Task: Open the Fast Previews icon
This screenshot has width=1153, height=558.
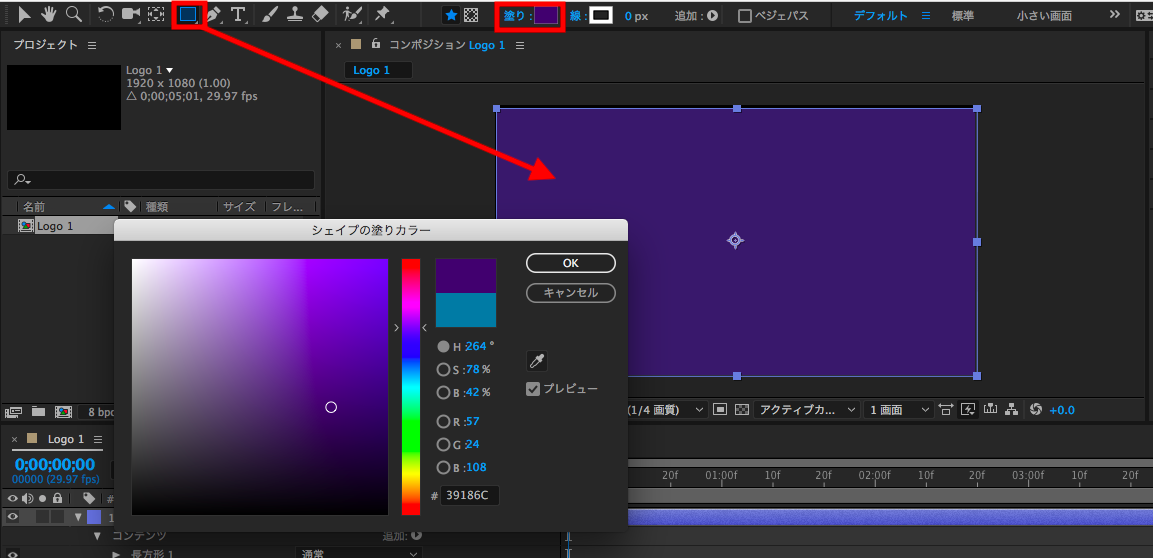Action: tap(968, 409)
